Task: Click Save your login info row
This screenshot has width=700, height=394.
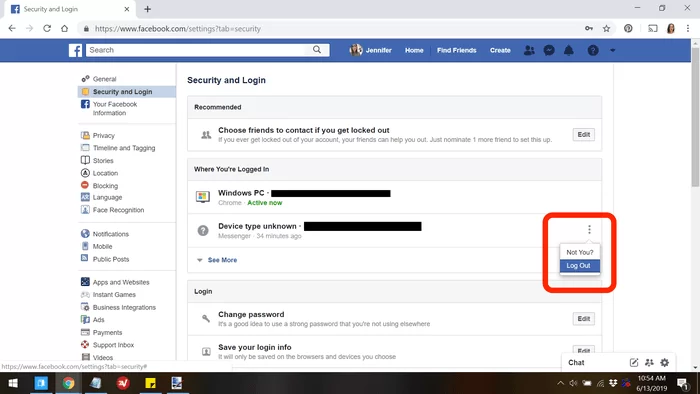Action: [x=394, y=352]
